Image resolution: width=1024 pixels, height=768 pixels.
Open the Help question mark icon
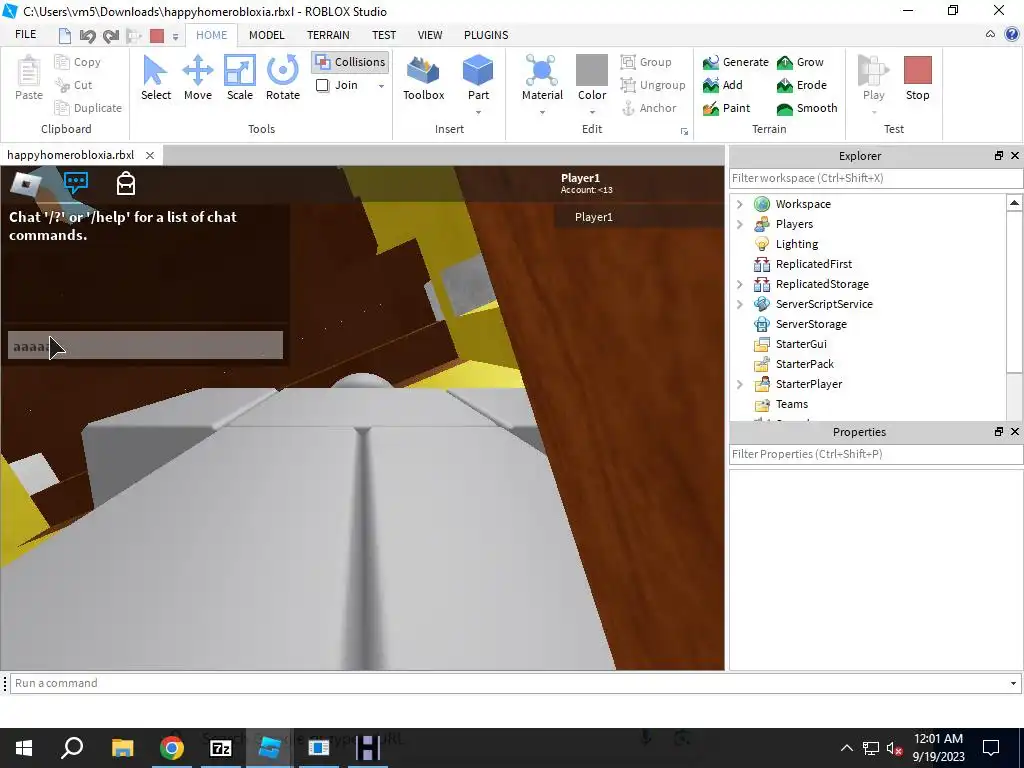tap(1012, 35)
